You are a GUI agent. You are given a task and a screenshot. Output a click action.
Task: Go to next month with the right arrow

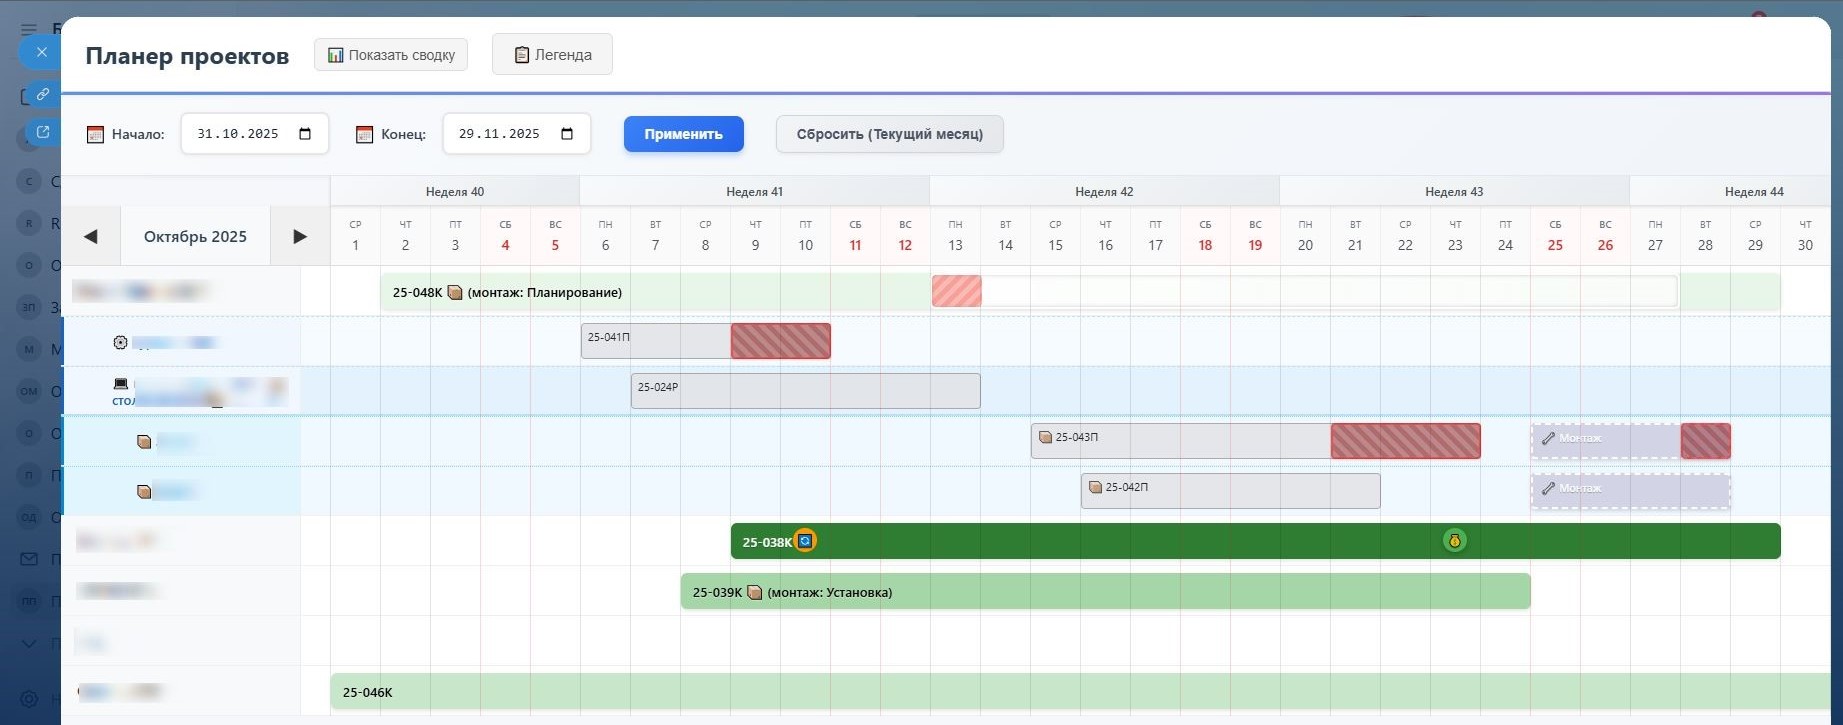click(x=299, y=237)
